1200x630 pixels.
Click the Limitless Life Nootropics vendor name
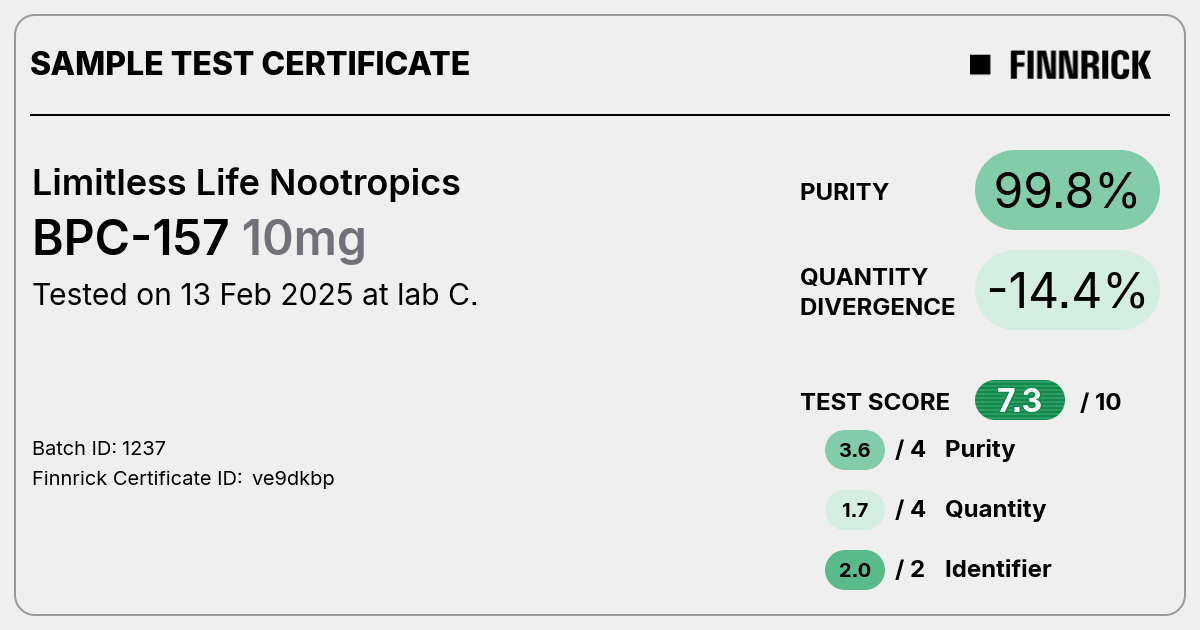point(246,182)
